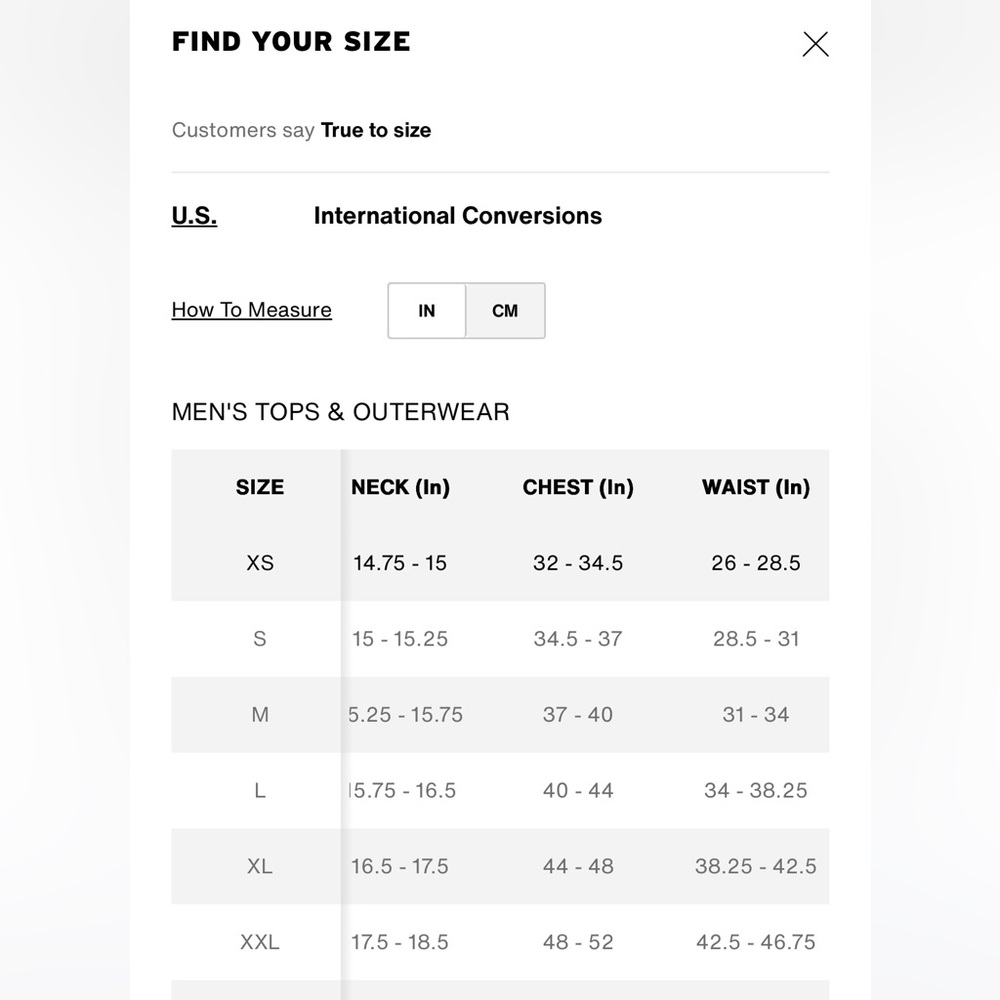Screen dimensions: 1000x1000
Task: Select the XL size row label
Action: click(x=260, y=867)
